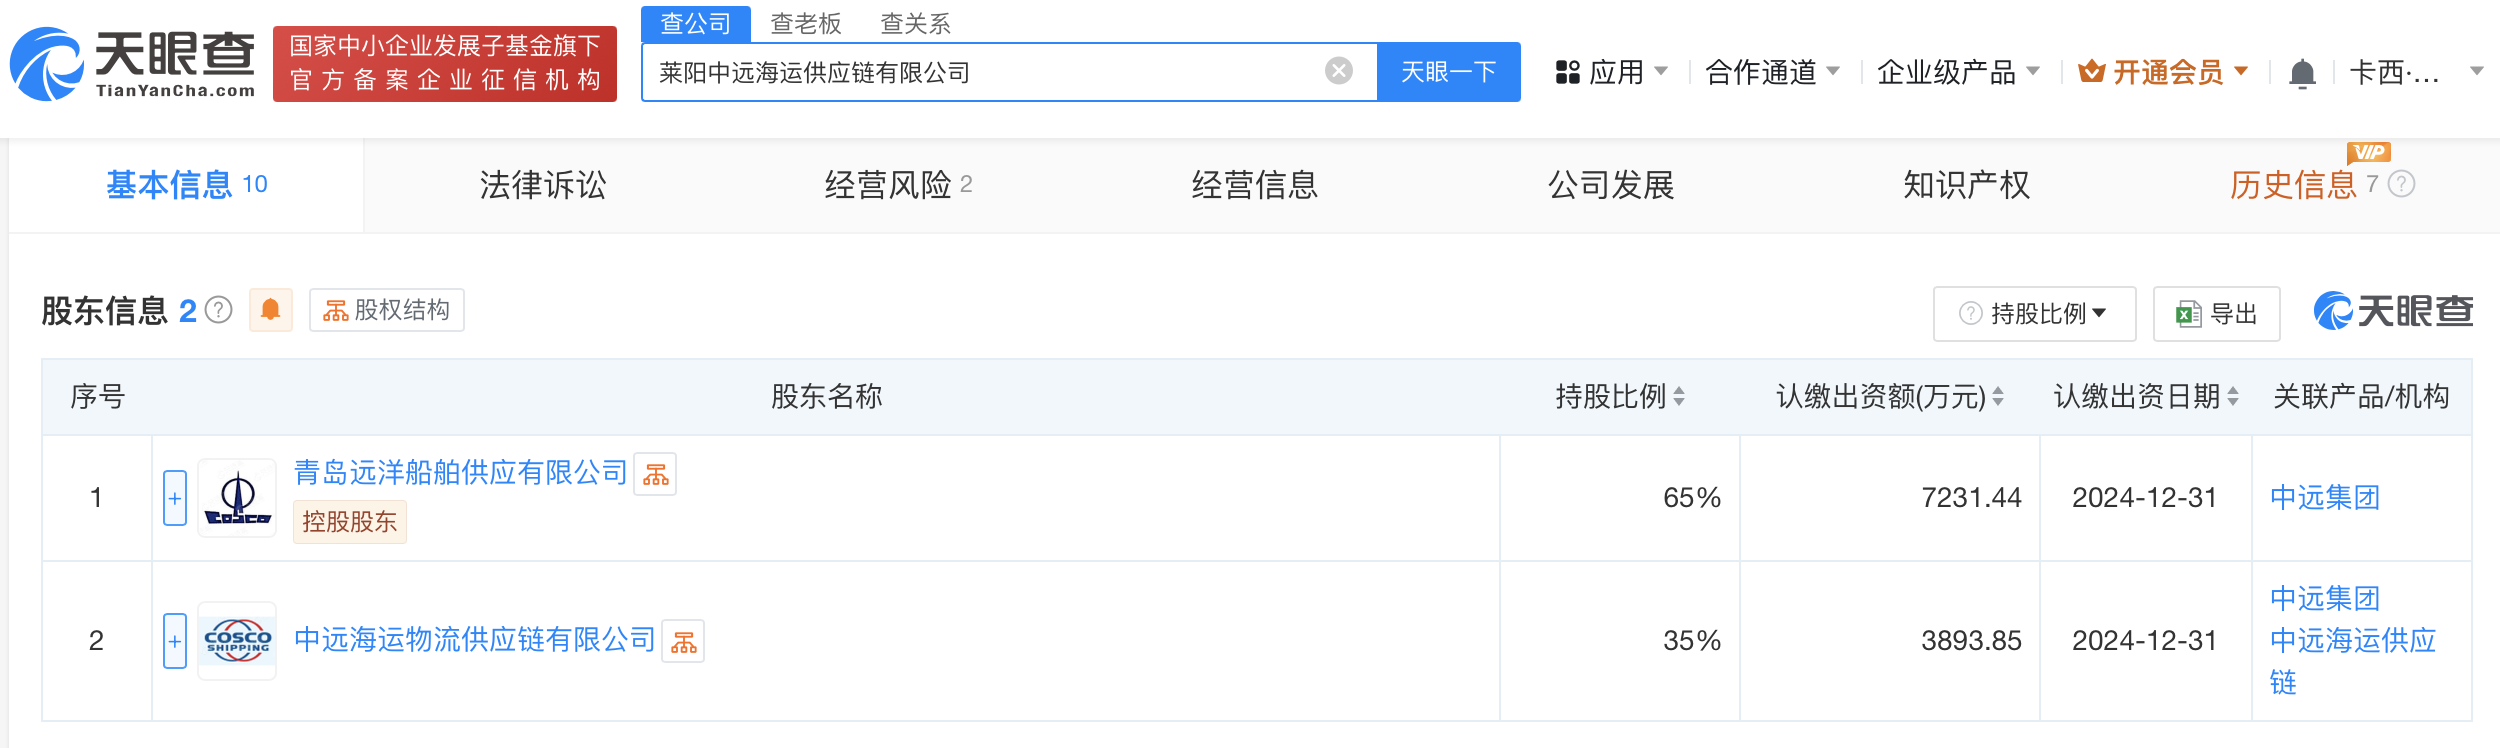
Task: Click the 控股股东 tag
Action: click(x=350, y=522)
